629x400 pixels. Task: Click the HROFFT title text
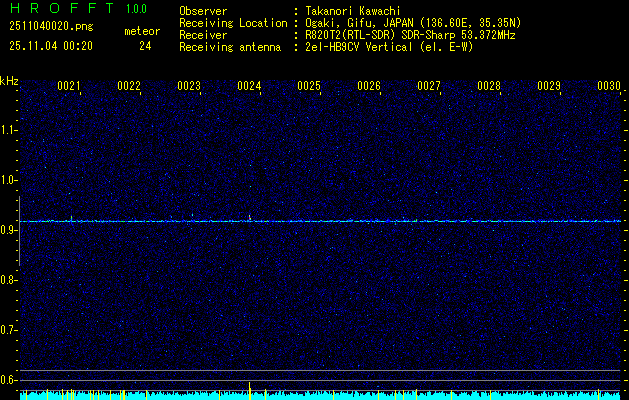coord(62,8)
